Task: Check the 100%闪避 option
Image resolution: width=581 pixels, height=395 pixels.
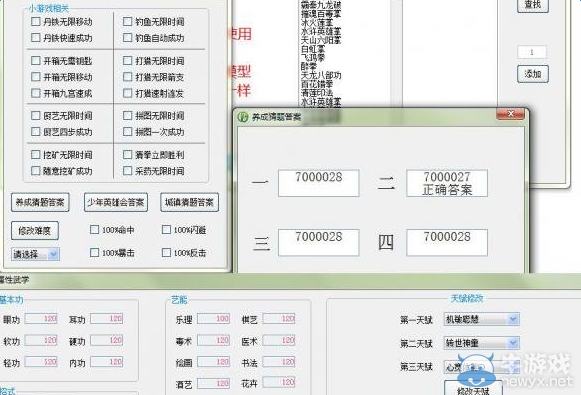Action: coord(166,230)
